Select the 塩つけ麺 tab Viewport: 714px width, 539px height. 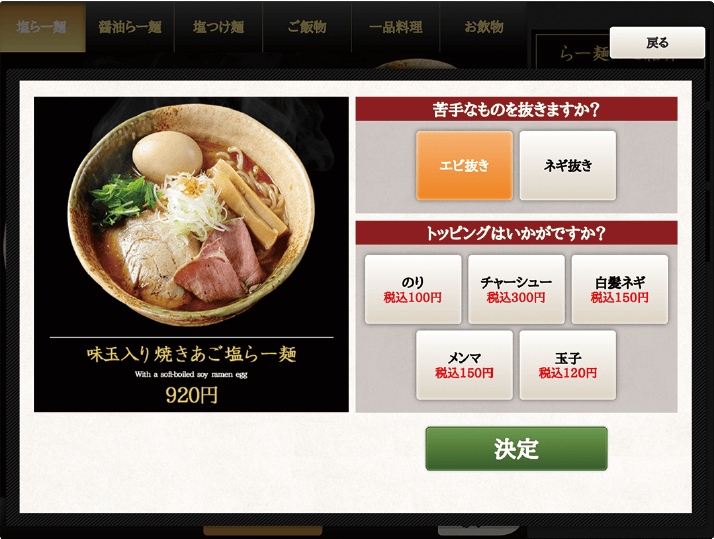[218, 27]
